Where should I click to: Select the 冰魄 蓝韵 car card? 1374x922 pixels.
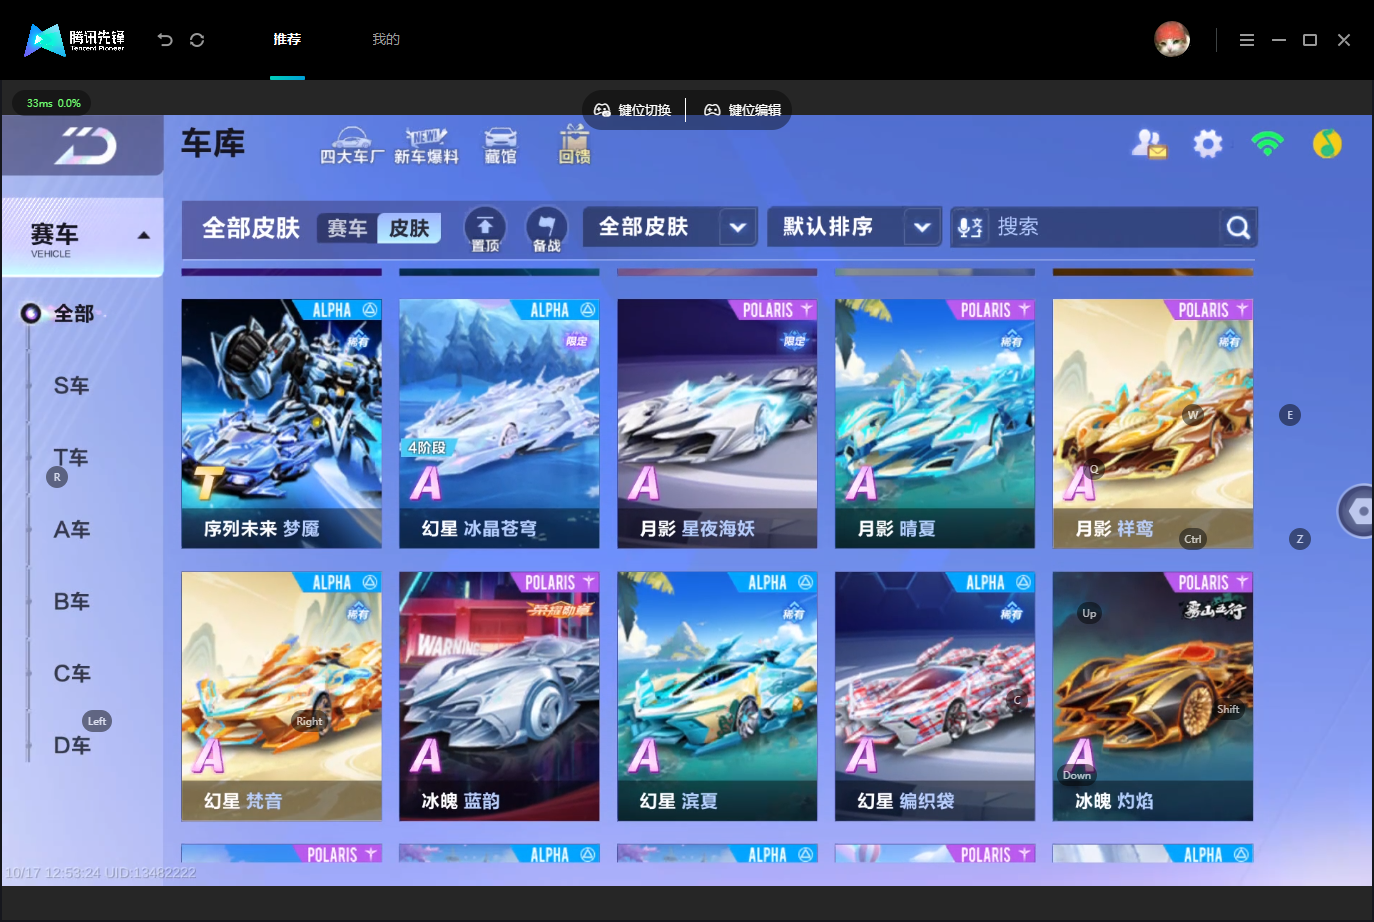499,696
